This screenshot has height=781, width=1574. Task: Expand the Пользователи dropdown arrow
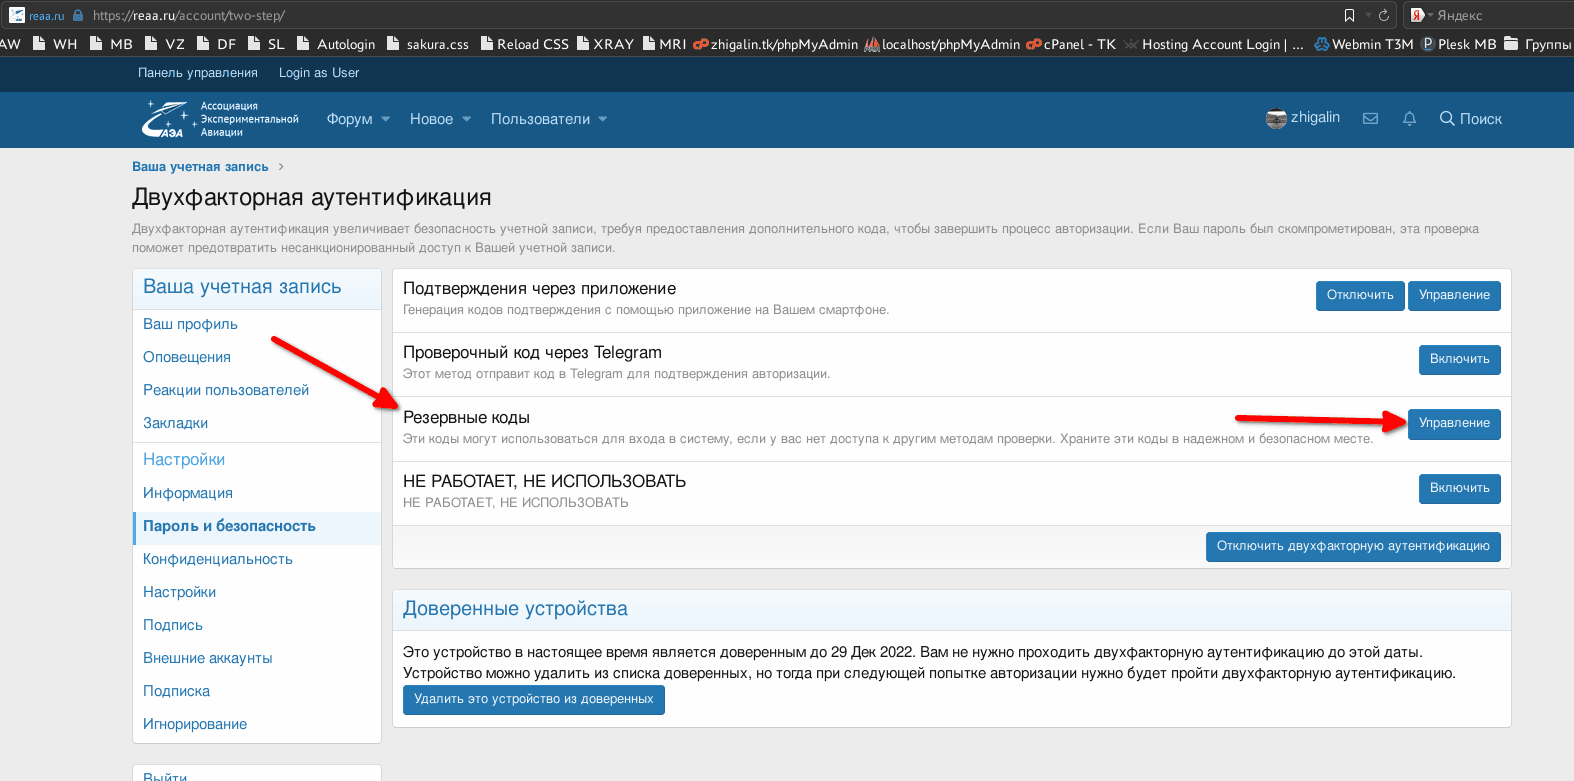coord(603,119)
